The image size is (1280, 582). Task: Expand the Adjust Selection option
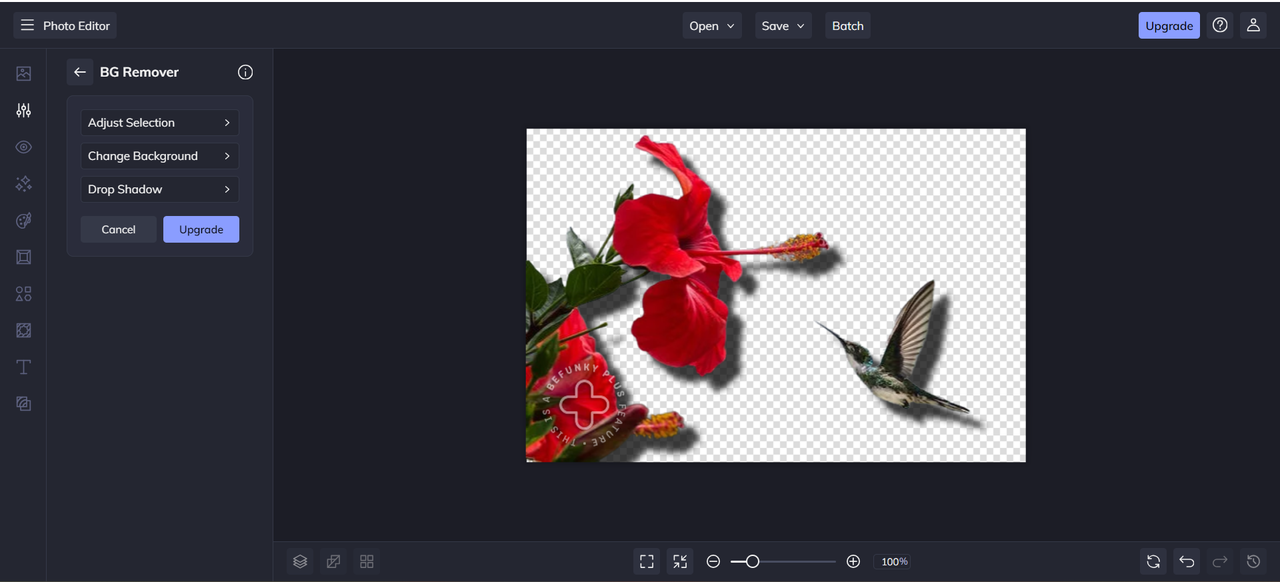[x=160, y=123]
